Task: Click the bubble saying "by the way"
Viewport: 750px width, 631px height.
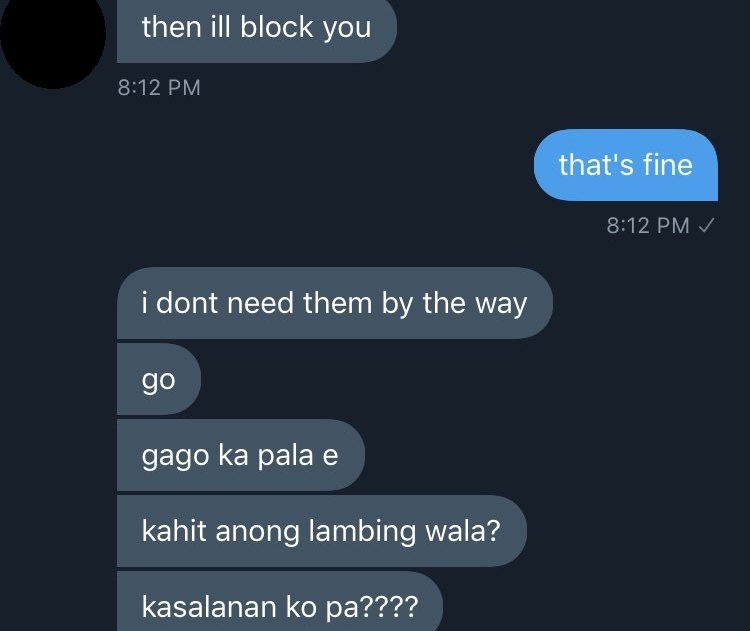Action: pyautogui.click(x=335, y=303)
